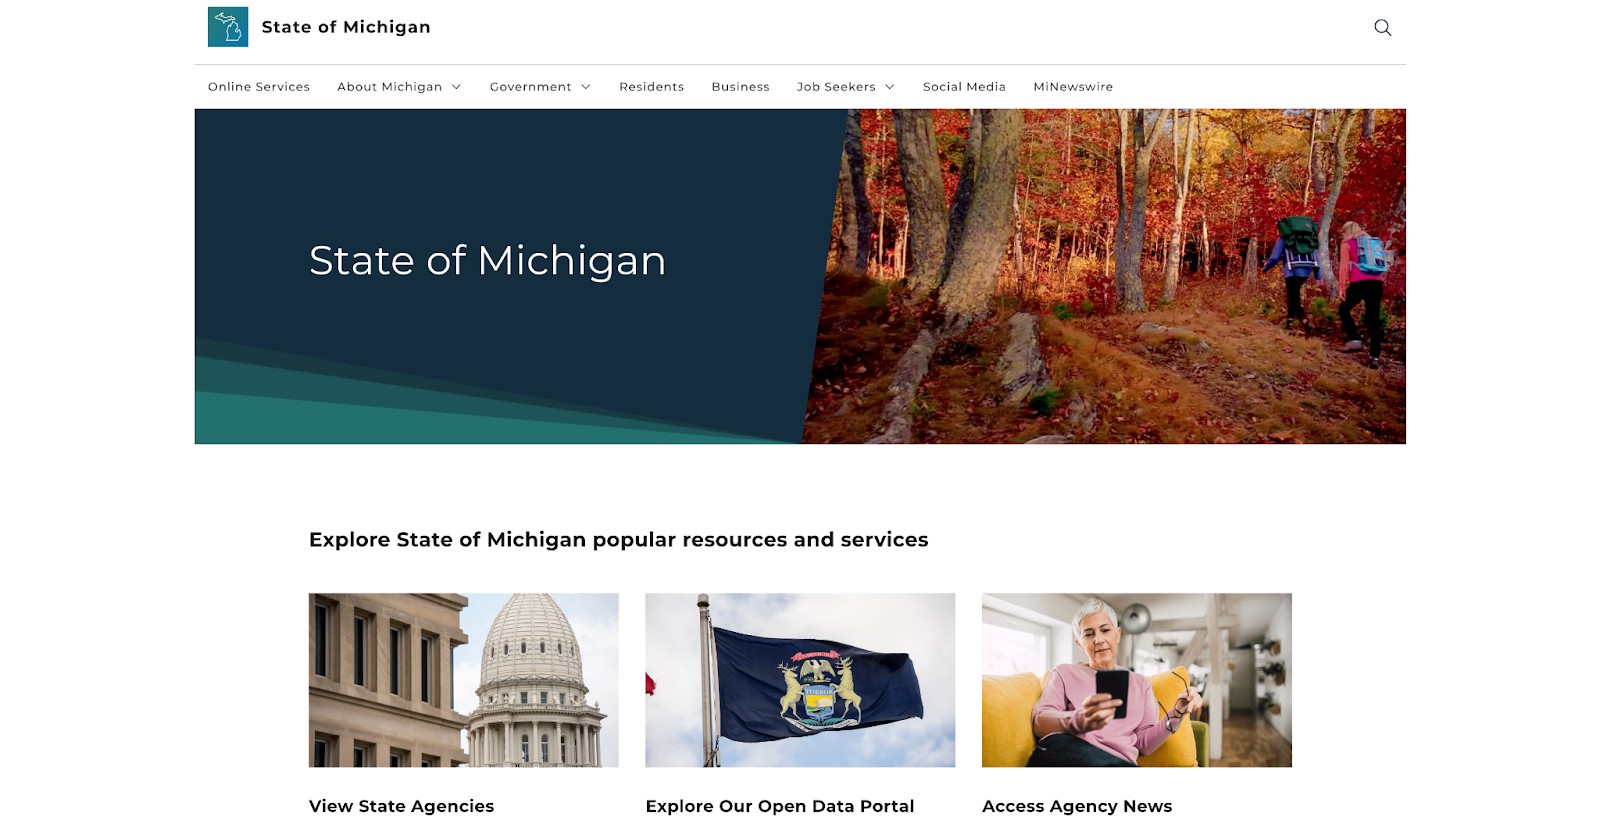Click the About Michigan menu label
This screenshot has width=1600, height=831.
pos(389,87)
